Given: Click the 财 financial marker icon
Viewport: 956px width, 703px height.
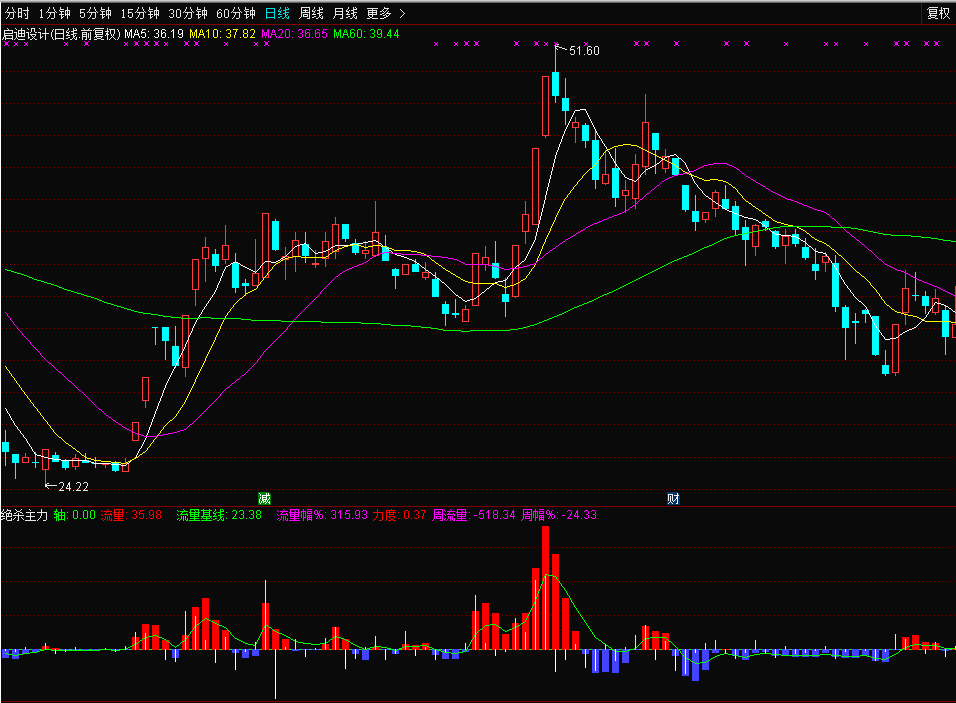Looking at the screenshot, I should coord(673,499).
